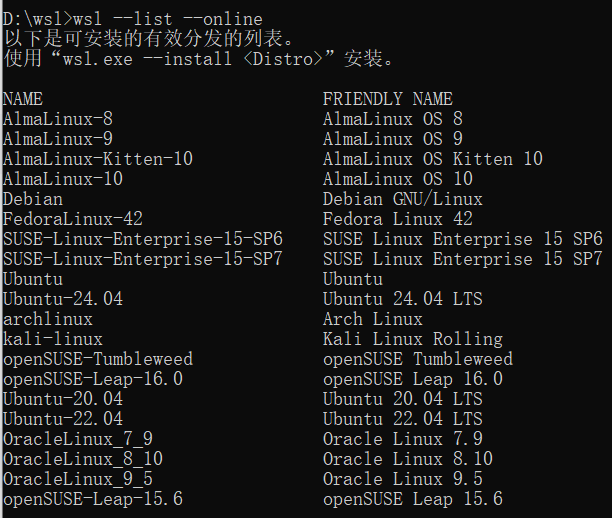
Task: Click AlmaLinux-8 in the NAME column
Action: (58, 118)
